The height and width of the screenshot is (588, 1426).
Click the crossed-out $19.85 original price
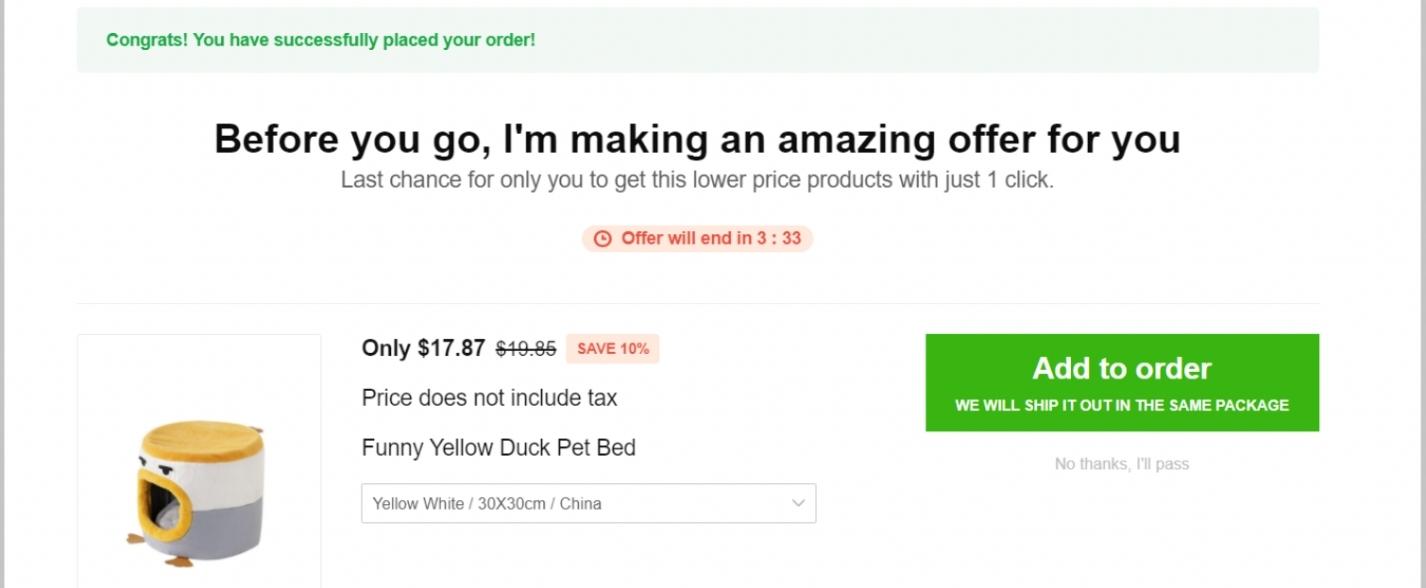coord(526,349)
